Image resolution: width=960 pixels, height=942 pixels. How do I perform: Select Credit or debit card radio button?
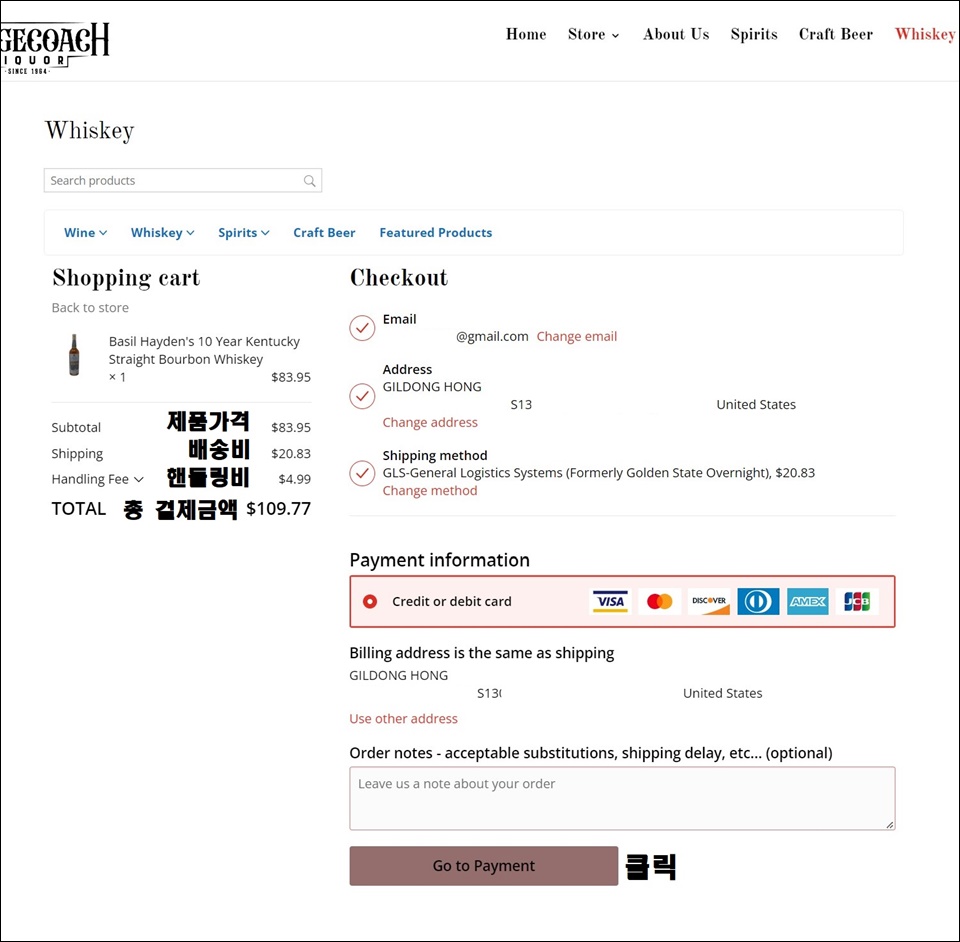tap(370, 602)
